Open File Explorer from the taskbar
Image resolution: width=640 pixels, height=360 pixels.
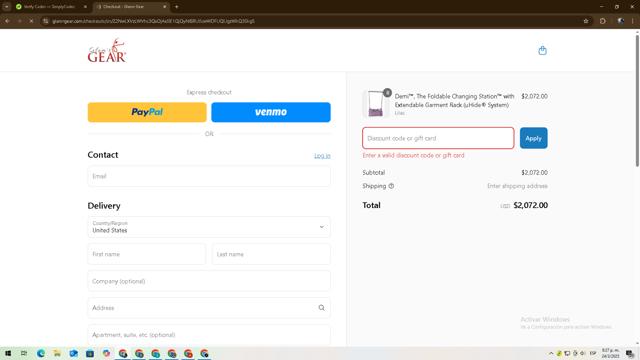57,353
